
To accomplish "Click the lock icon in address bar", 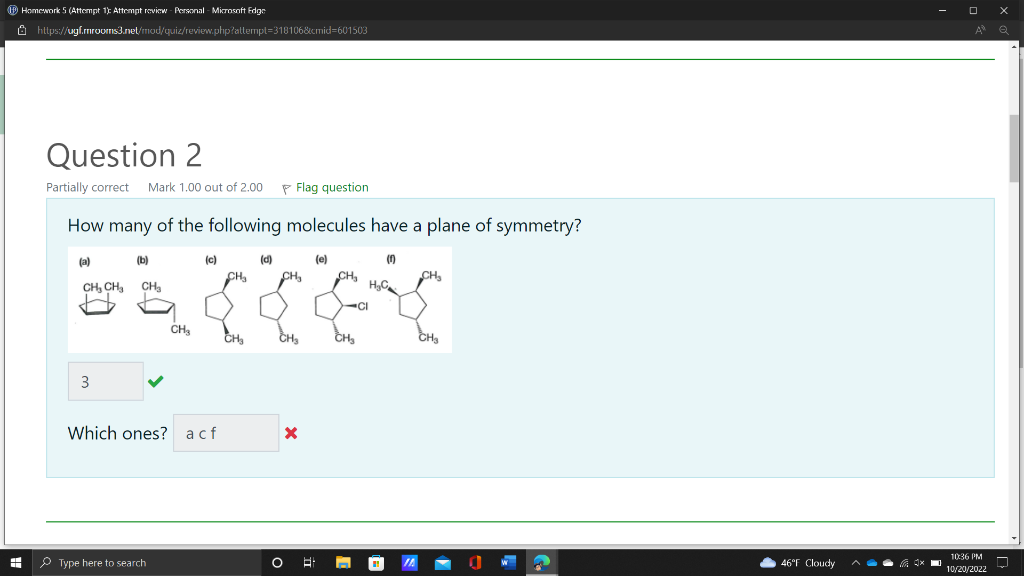I will pyautogui.click(x=20, y=30).
